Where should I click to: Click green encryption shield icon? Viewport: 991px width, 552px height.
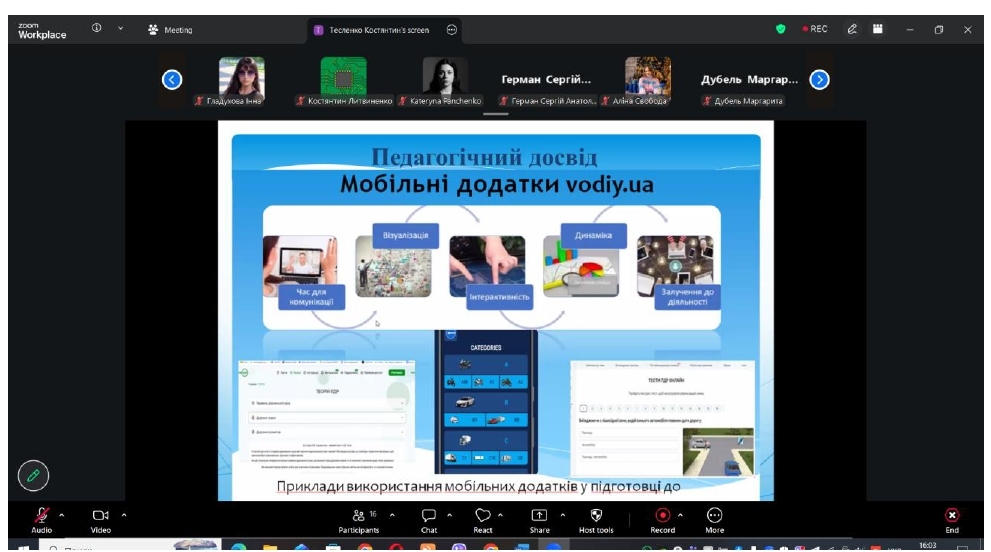781,29
